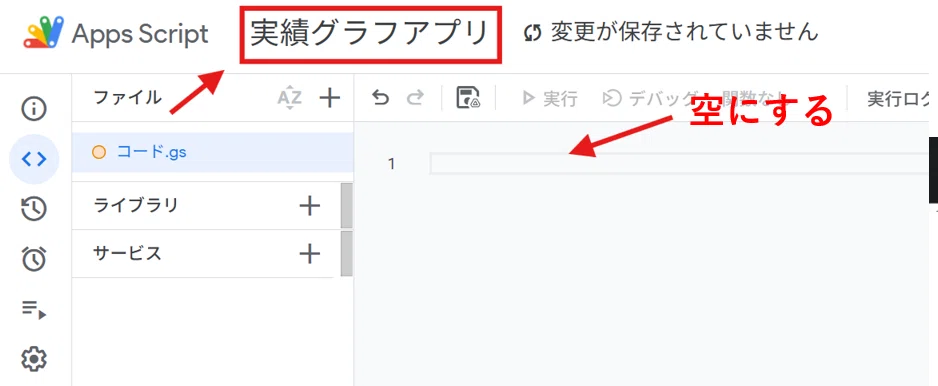Click line number 1 in gutter
This screenshot has width=938, height=386.
[x=391, y=163]
